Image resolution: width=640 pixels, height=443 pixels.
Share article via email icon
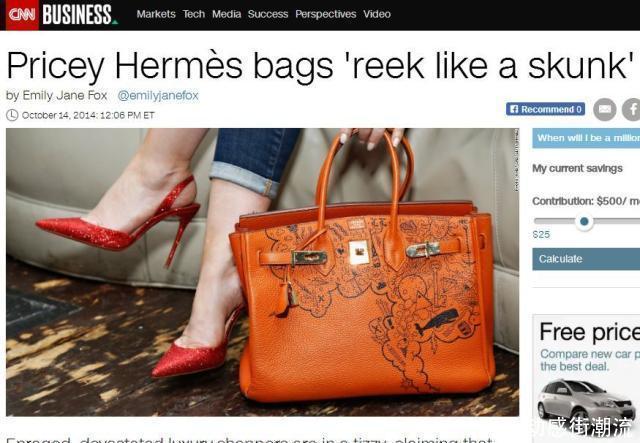604,109
